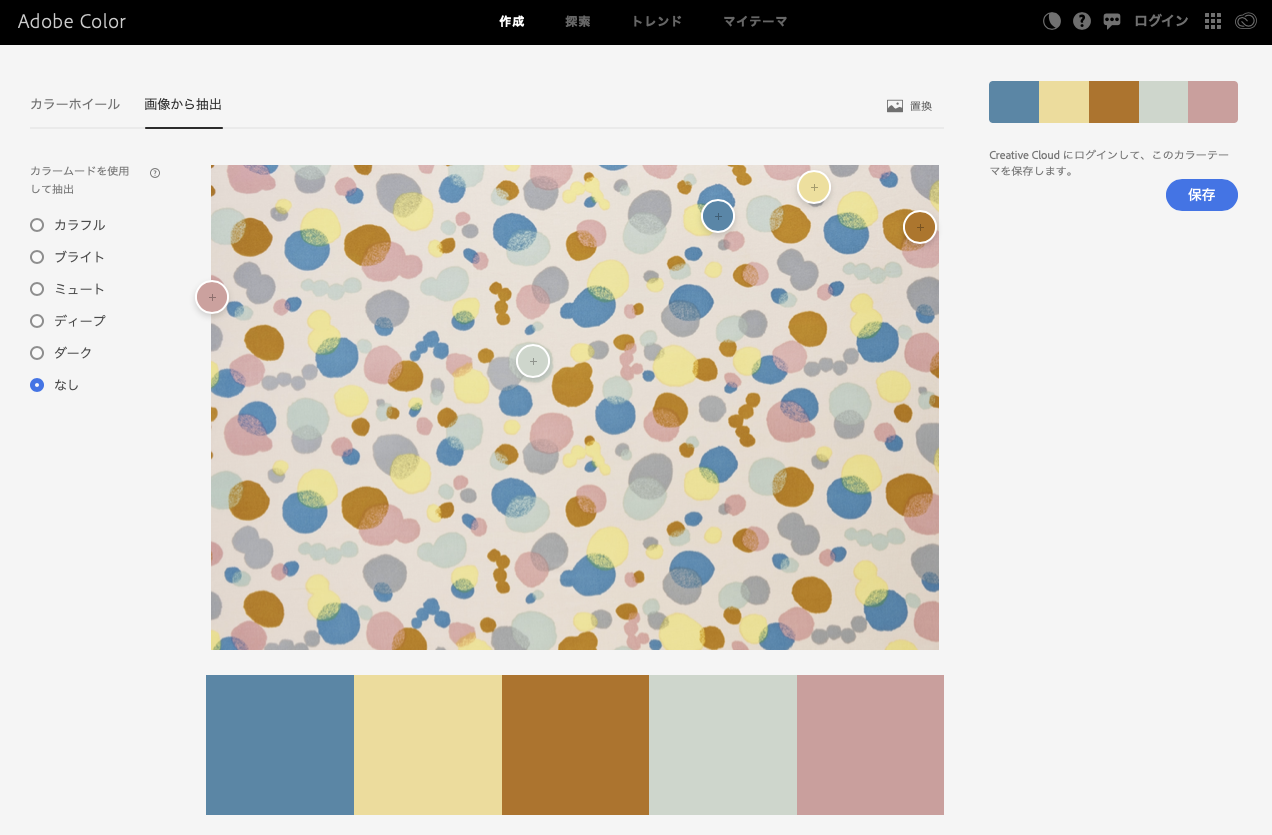
Task: Select the ミュート color mode
Action: [37, 289]
